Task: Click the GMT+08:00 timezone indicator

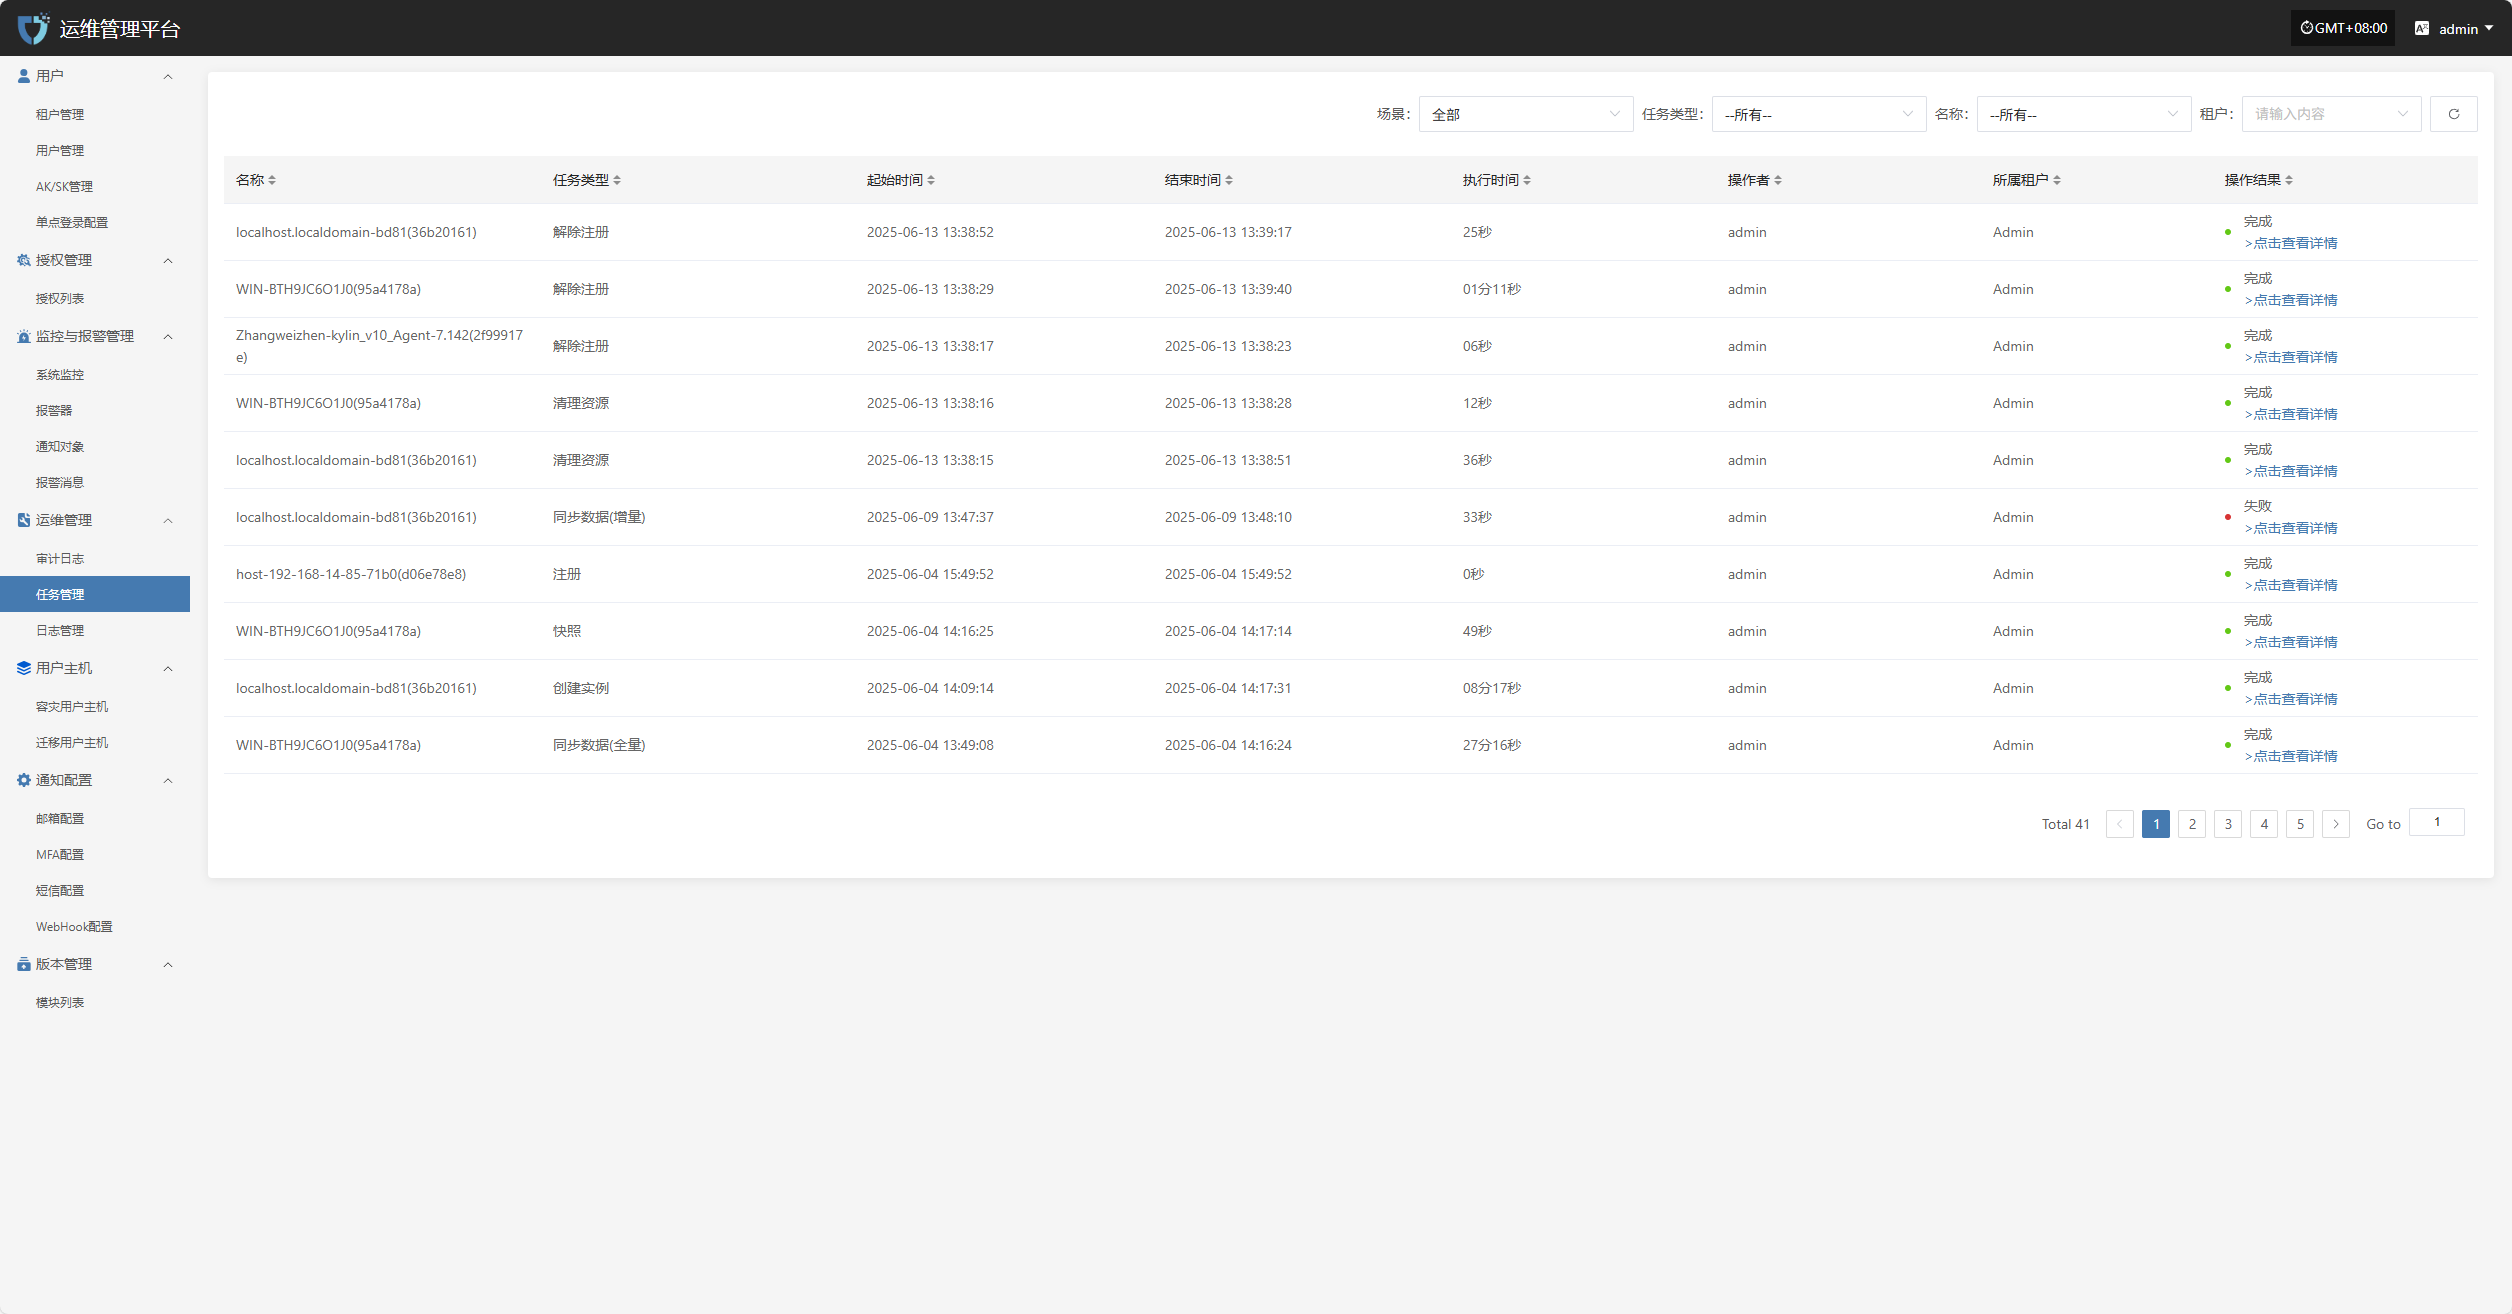Action: coord(2343,28)
